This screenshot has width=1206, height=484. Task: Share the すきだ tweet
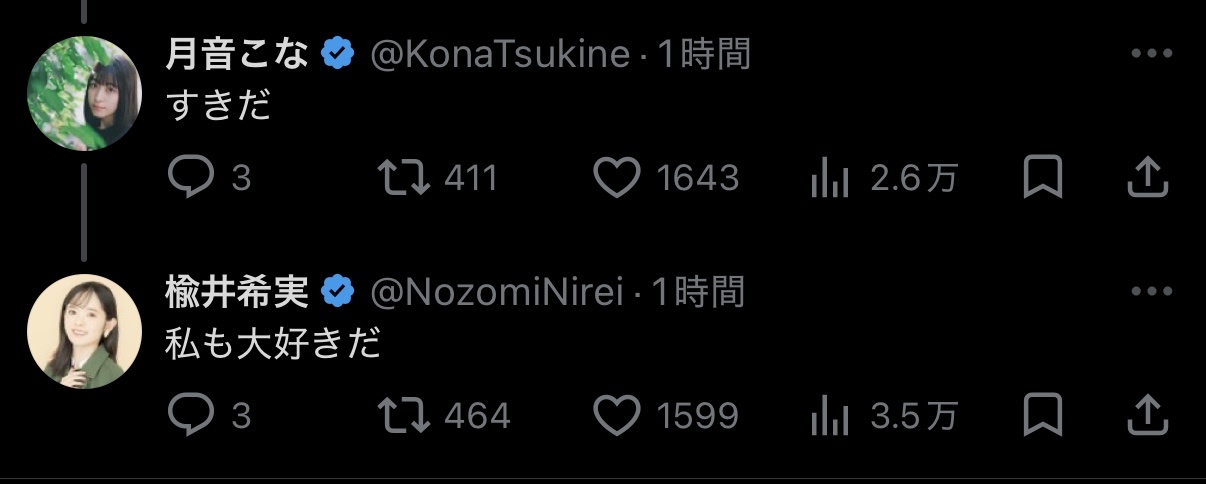pos(1147,178)
